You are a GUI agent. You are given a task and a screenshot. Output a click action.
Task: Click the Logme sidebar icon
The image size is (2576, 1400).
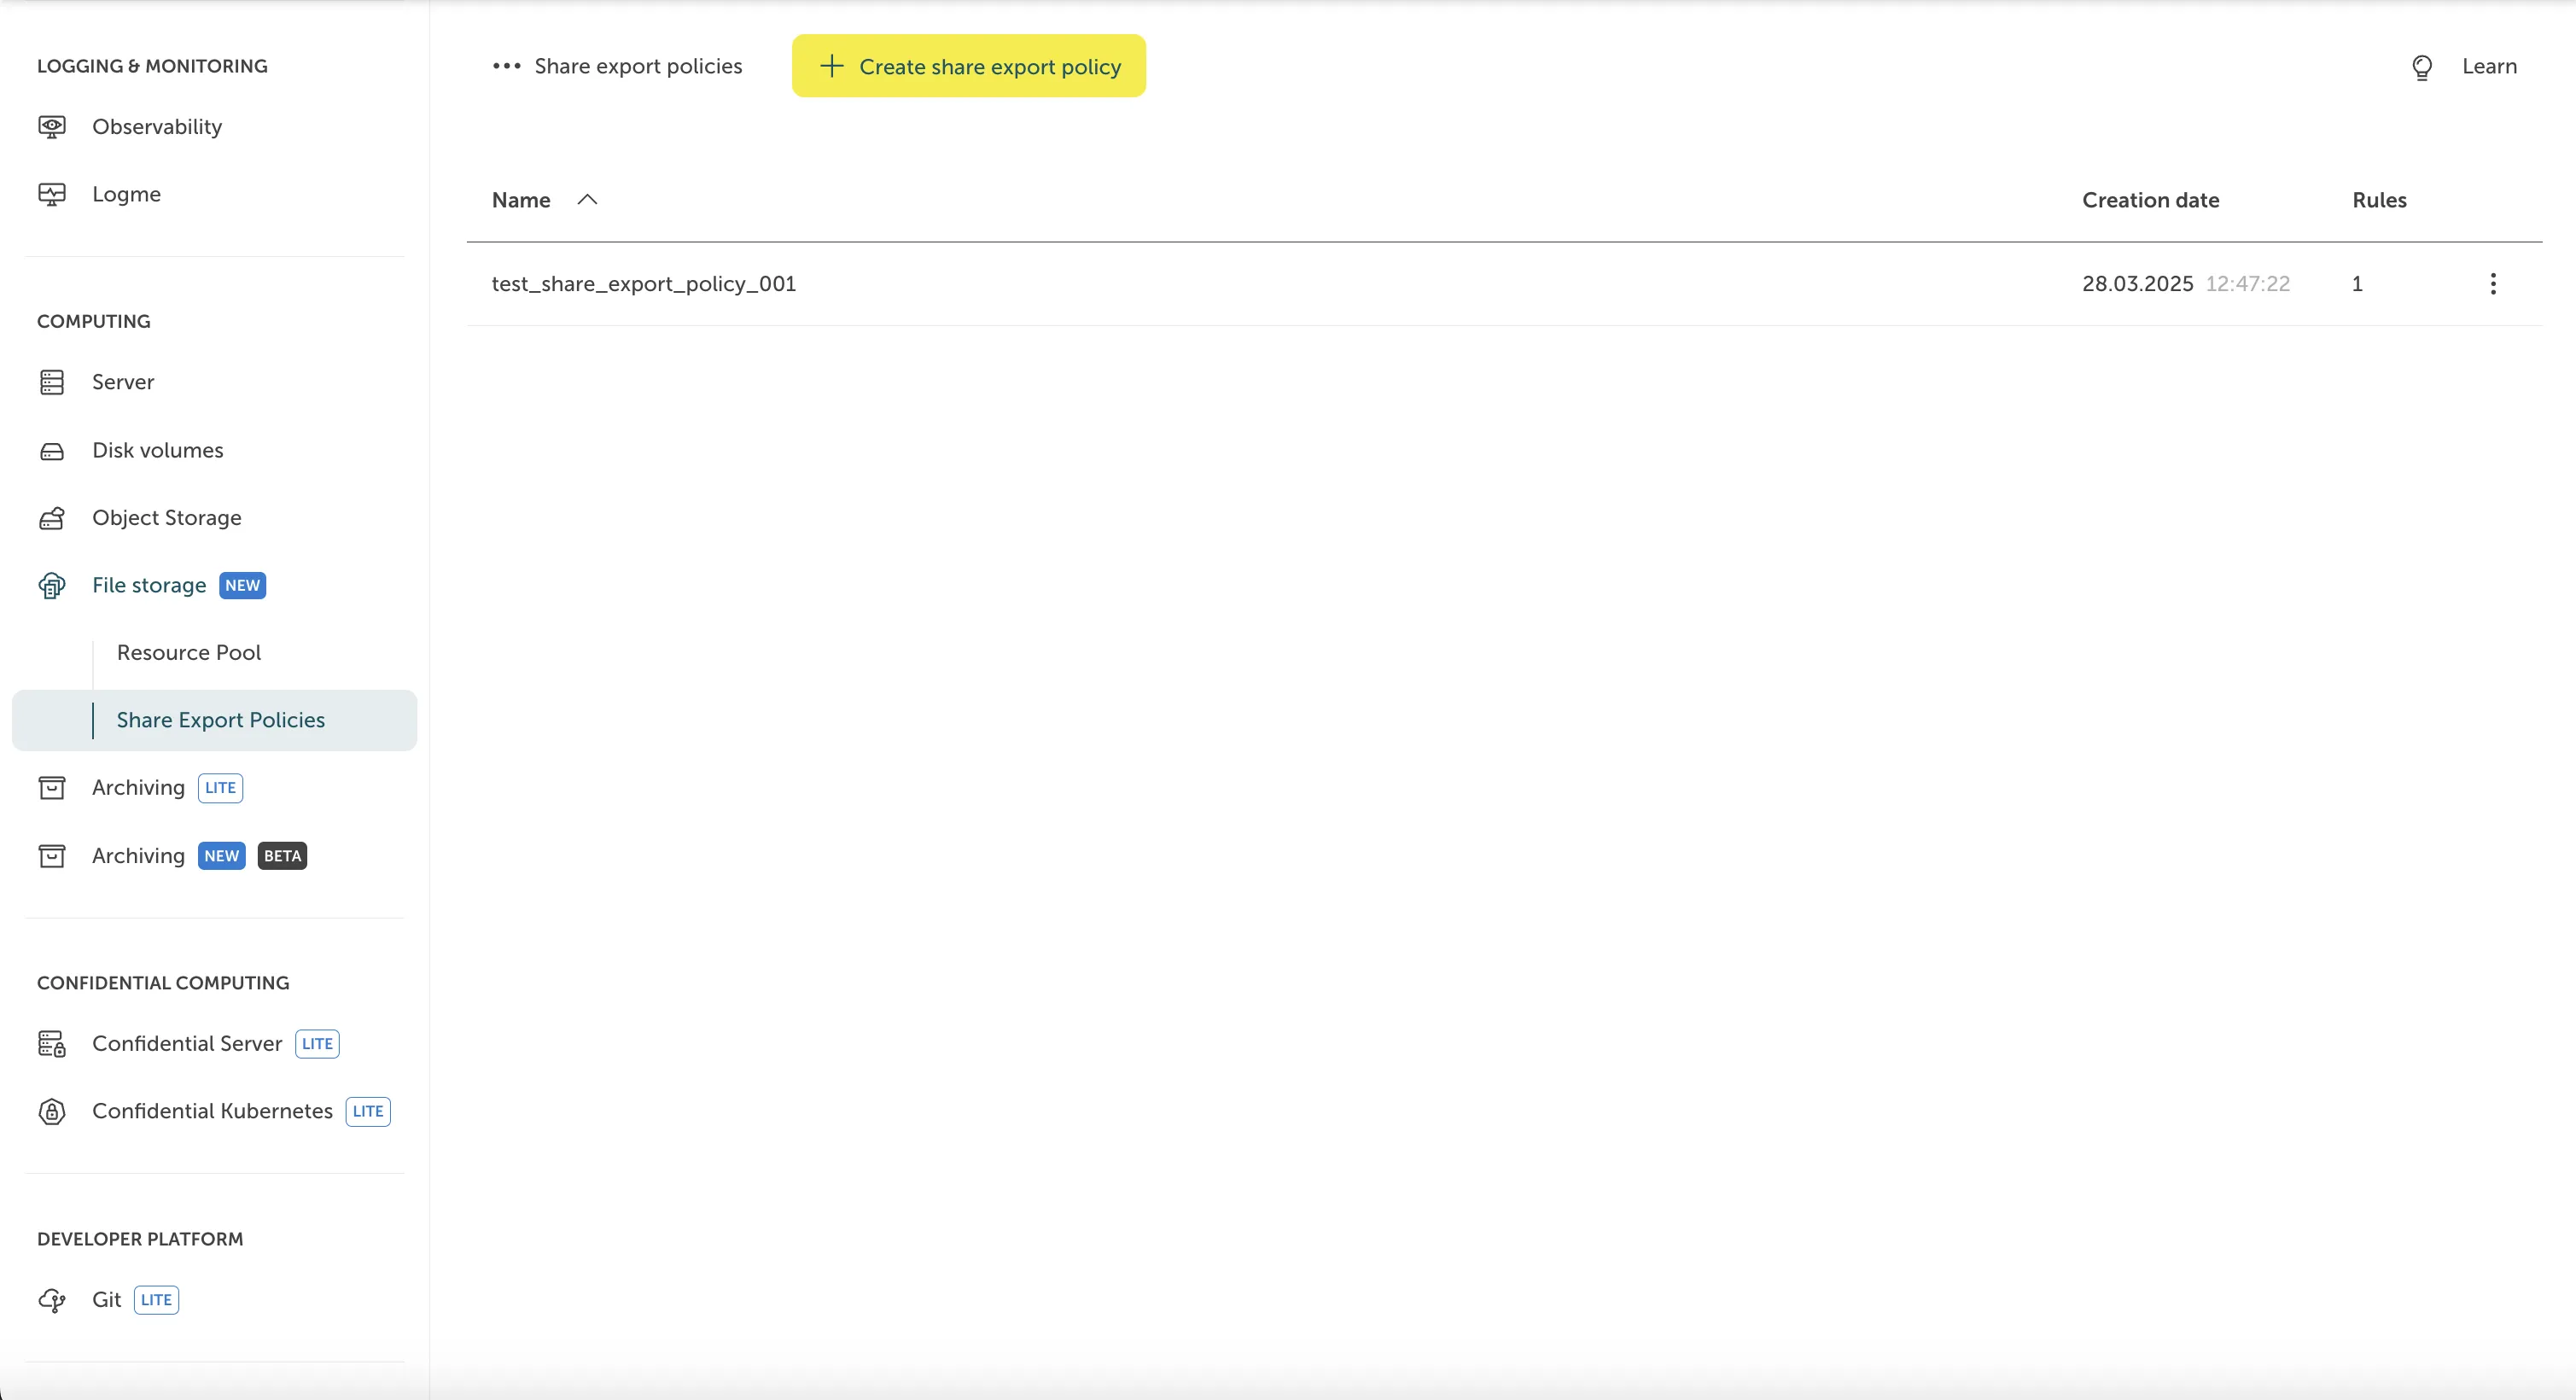click(x=52, y=194)
